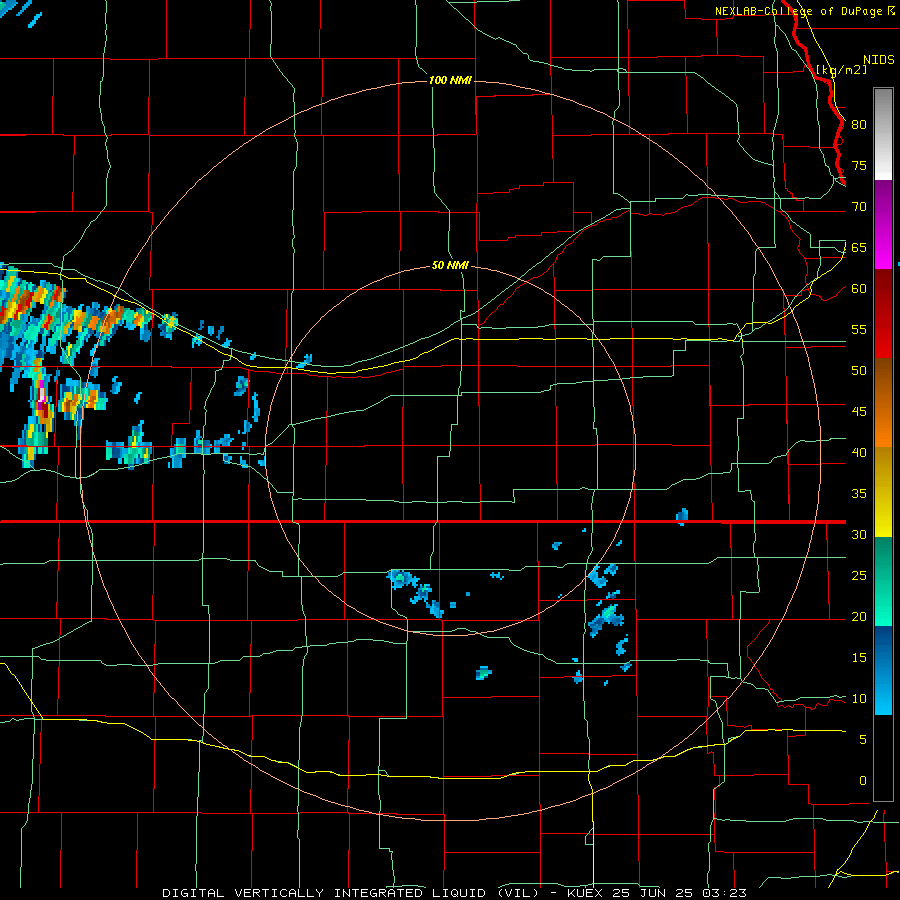Click the "50 NMI" range ring label
Screen dimensions: 900x900
[450, 266]
